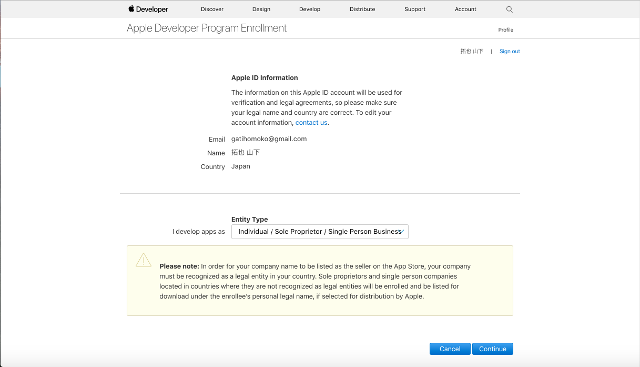Open the Develop menu
This screenshot has height=367, width=640.
coord(309,9)
